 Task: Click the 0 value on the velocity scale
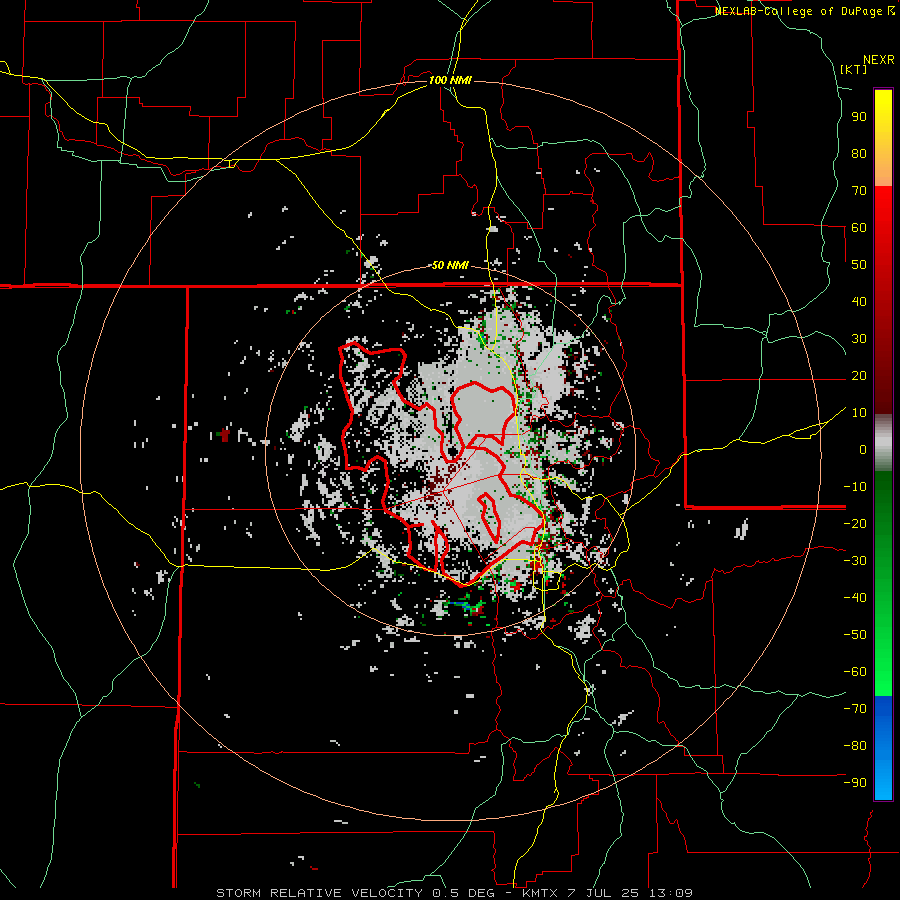[863, 450]
